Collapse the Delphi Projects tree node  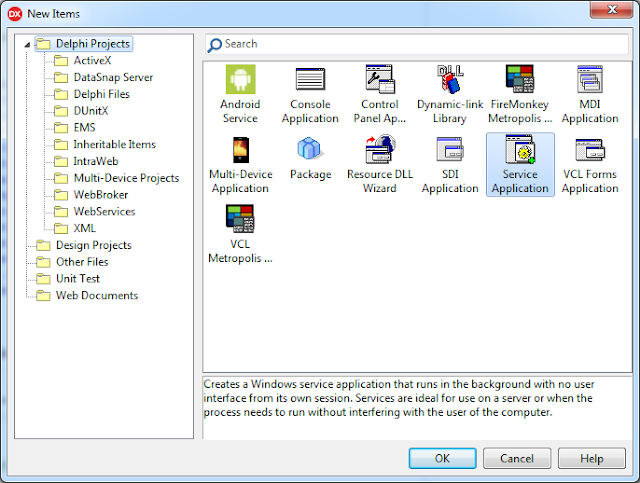tap(27, 45)
